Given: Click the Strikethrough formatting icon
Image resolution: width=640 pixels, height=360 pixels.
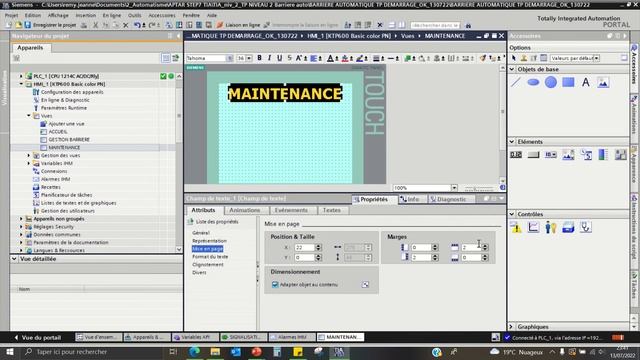Looking at the screenshot, I should [289, 58].
